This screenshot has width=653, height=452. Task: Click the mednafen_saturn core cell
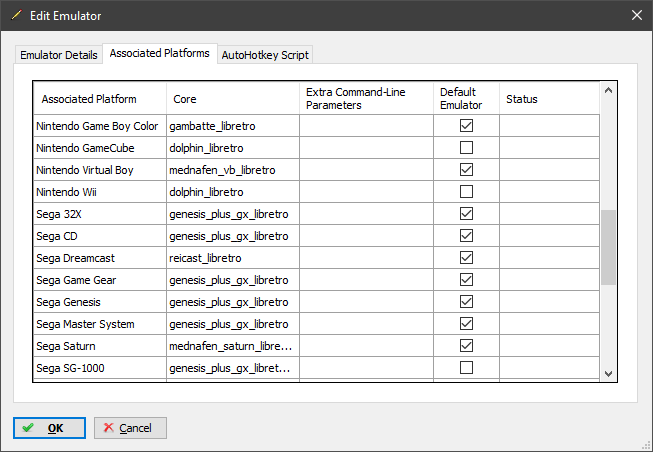233,346
